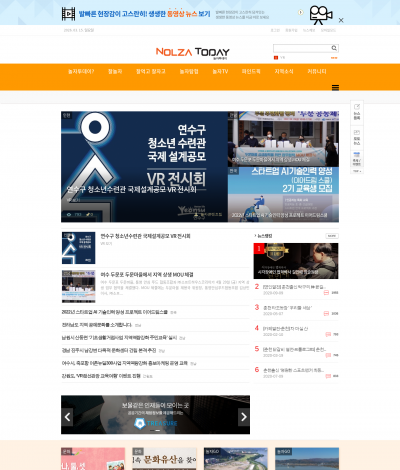Open the rank 3 ranking article
The image size is (400, 470).
[x=287, y=308]
